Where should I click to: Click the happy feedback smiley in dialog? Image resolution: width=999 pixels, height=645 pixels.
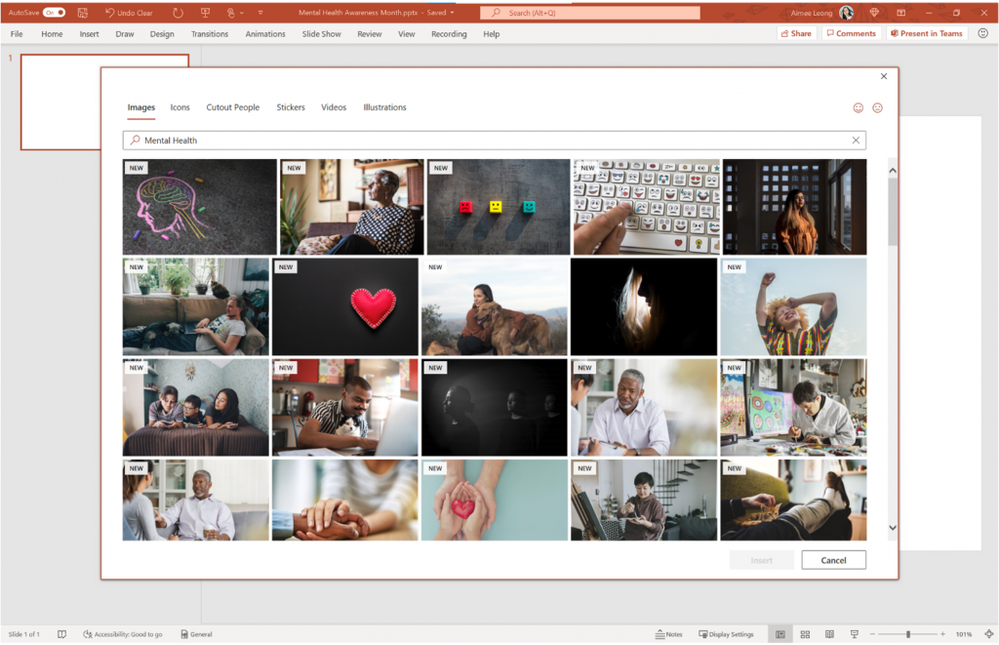pos(858,108)
